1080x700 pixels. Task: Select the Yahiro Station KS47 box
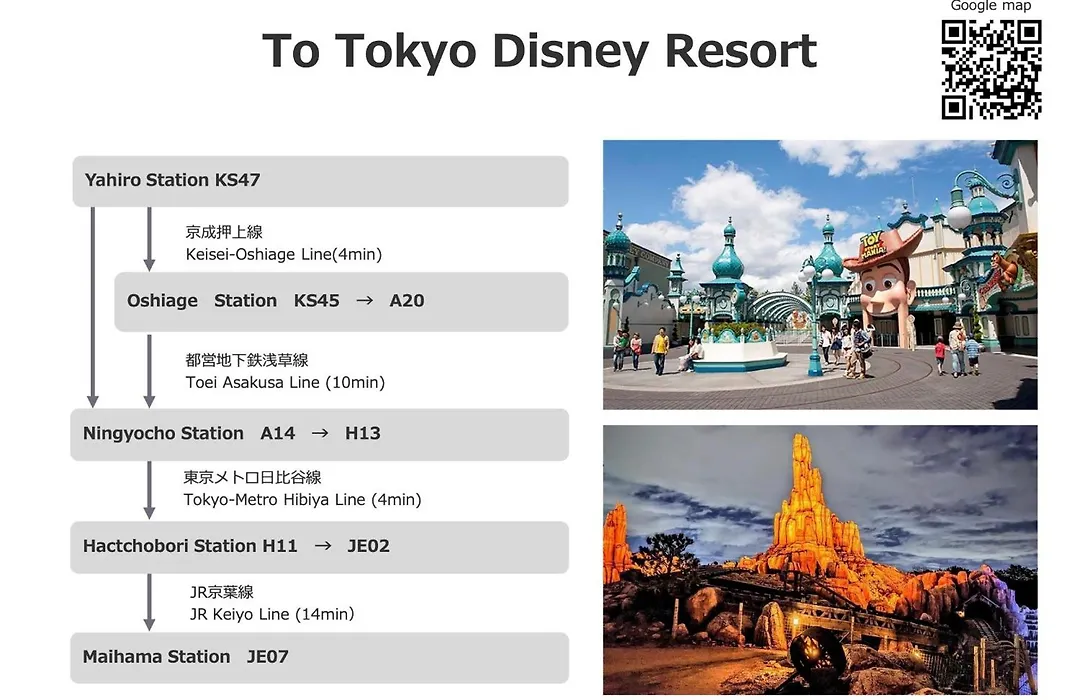pos(320,181)
